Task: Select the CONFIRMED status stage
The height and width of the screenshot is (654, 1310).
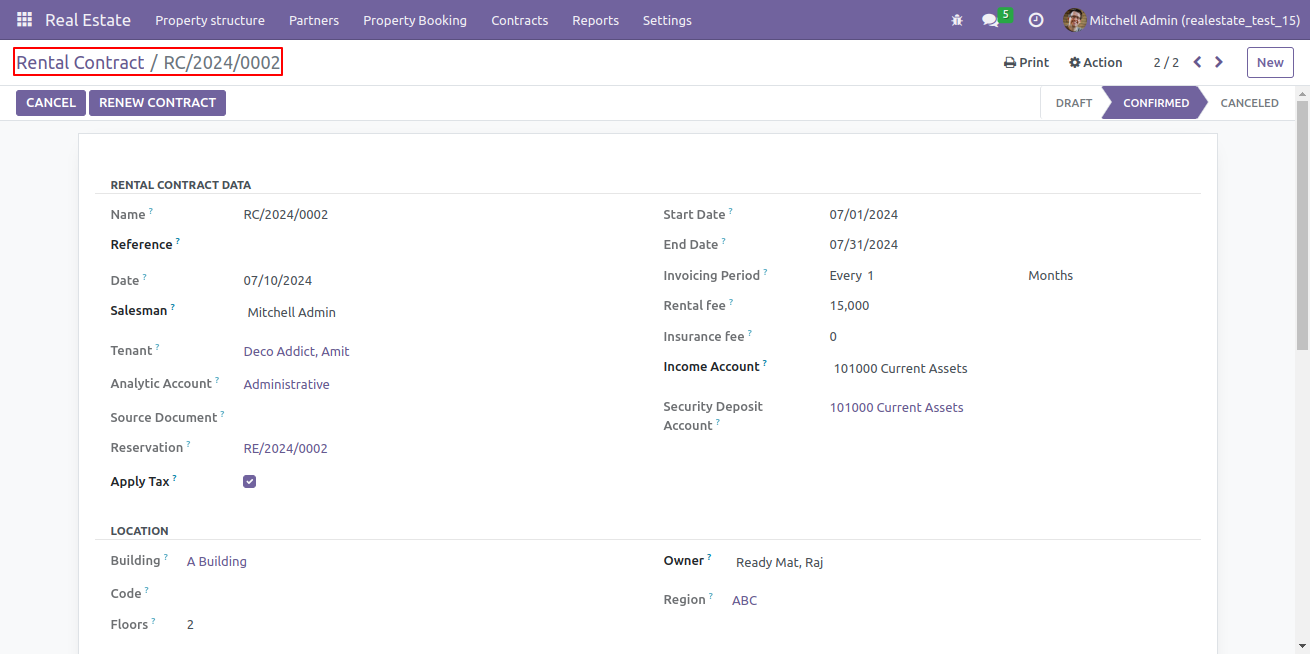Action: point(1155,103)
